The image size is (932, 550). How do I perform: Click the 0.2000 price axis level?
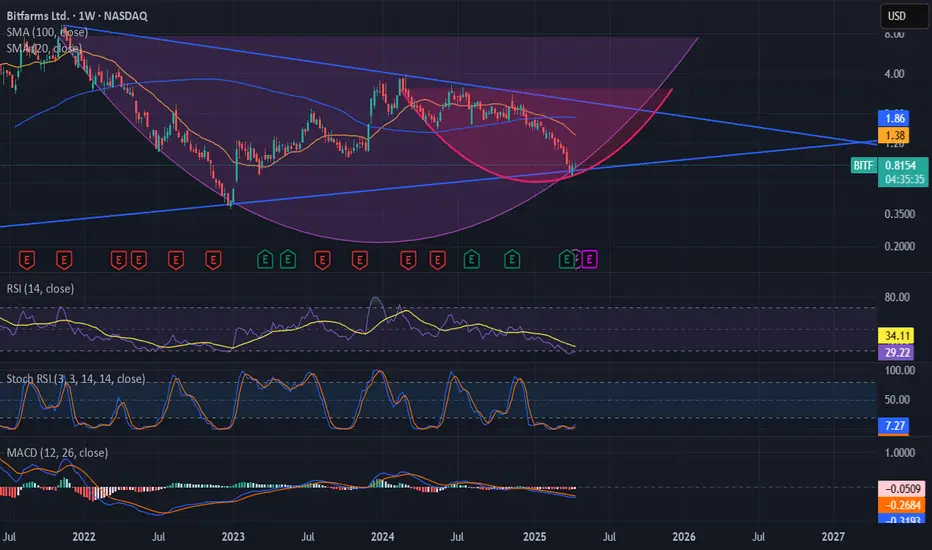[899, 246]
